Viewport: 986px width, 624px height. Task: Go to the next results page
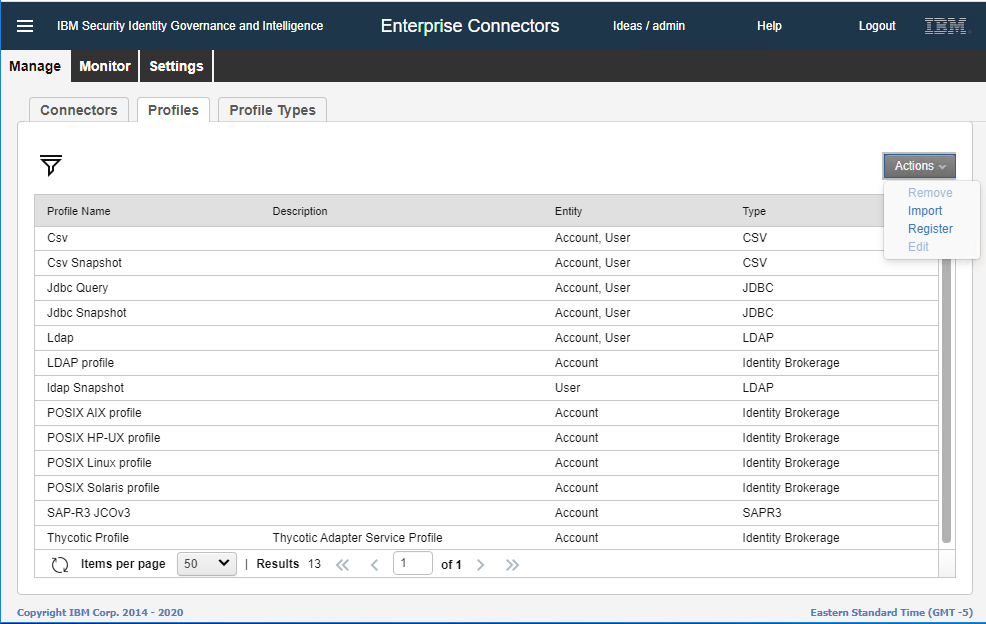480,564
